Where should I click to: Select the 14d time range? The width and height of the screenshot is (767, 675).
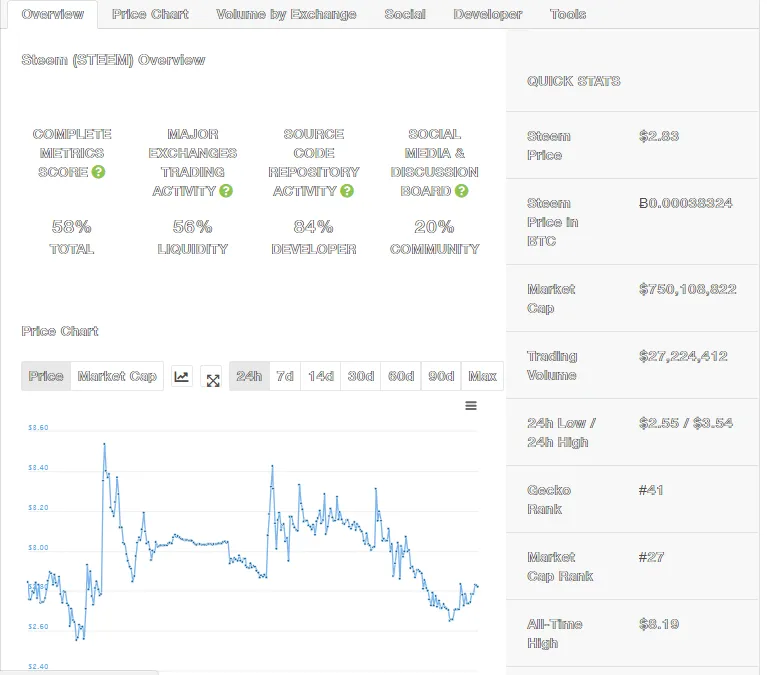(x=321, y=376)
